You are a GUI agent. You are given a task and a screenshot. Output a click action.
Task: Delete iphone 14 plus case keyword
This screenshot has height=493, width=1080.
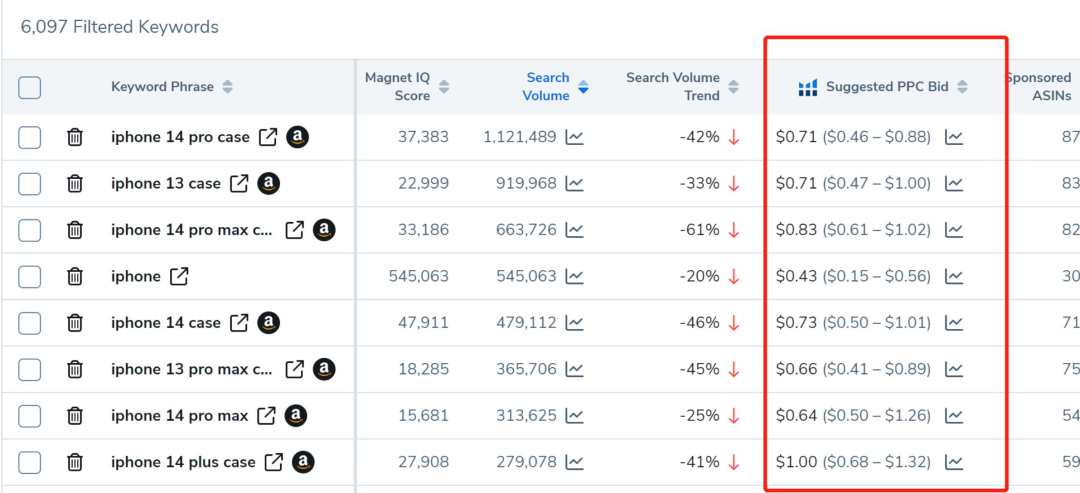[74, 462]
